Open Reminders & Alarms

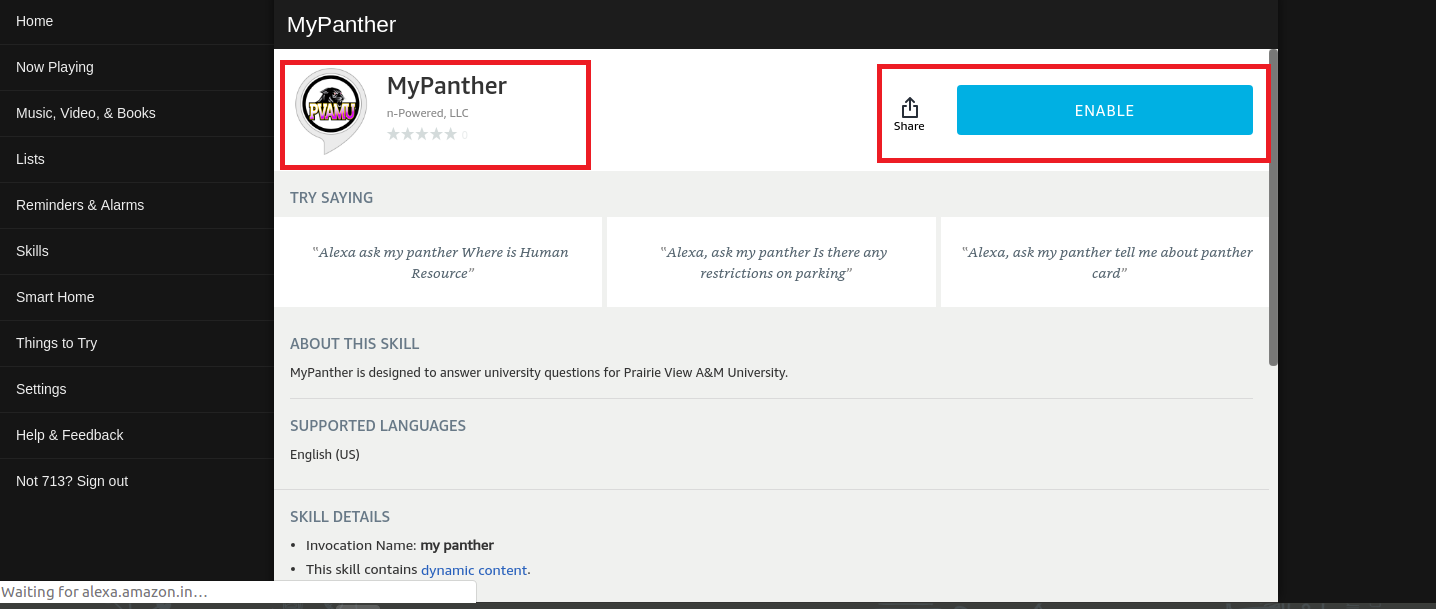click(136, 205)
